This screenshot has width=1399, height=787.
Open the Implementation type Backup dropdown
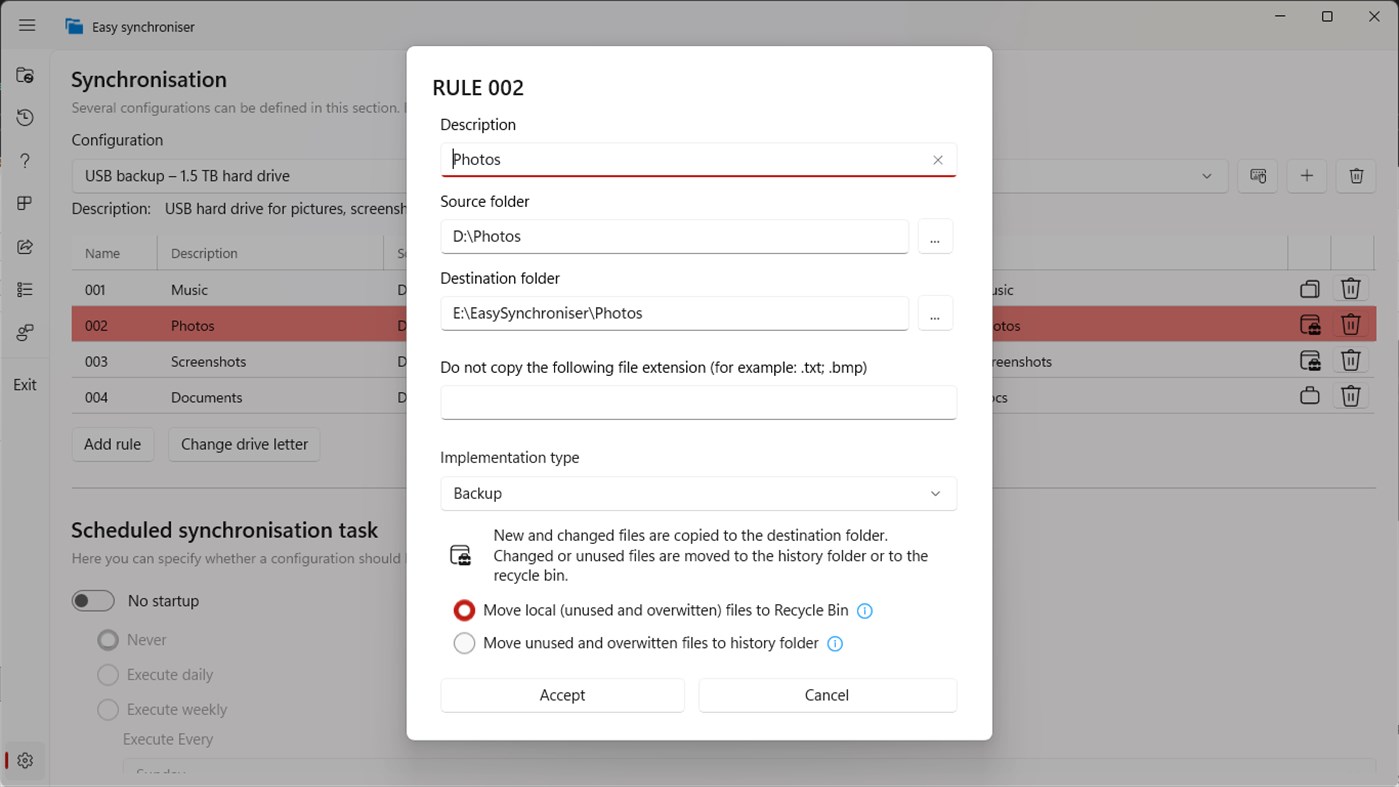[698, 494]
